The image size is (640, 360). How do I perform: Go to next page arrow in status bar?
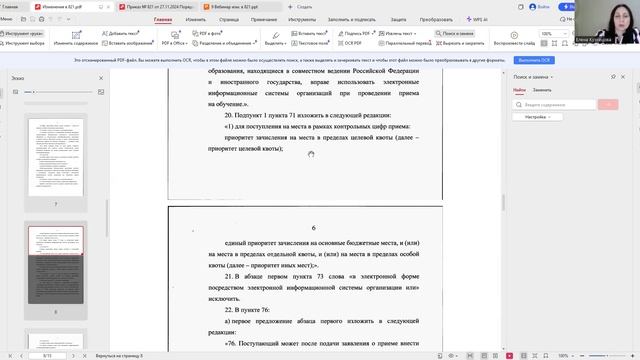[x=73, y=356]
